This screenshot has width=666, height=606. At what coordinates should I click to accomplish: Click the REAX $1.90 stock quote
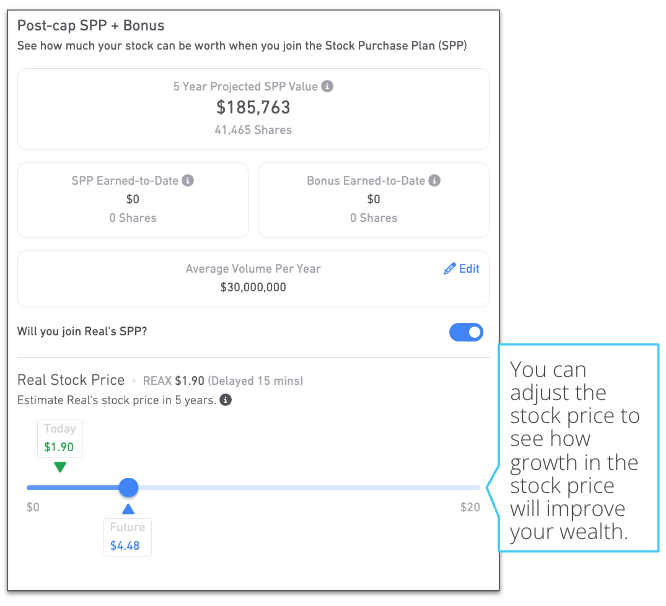tap(174, 381)
